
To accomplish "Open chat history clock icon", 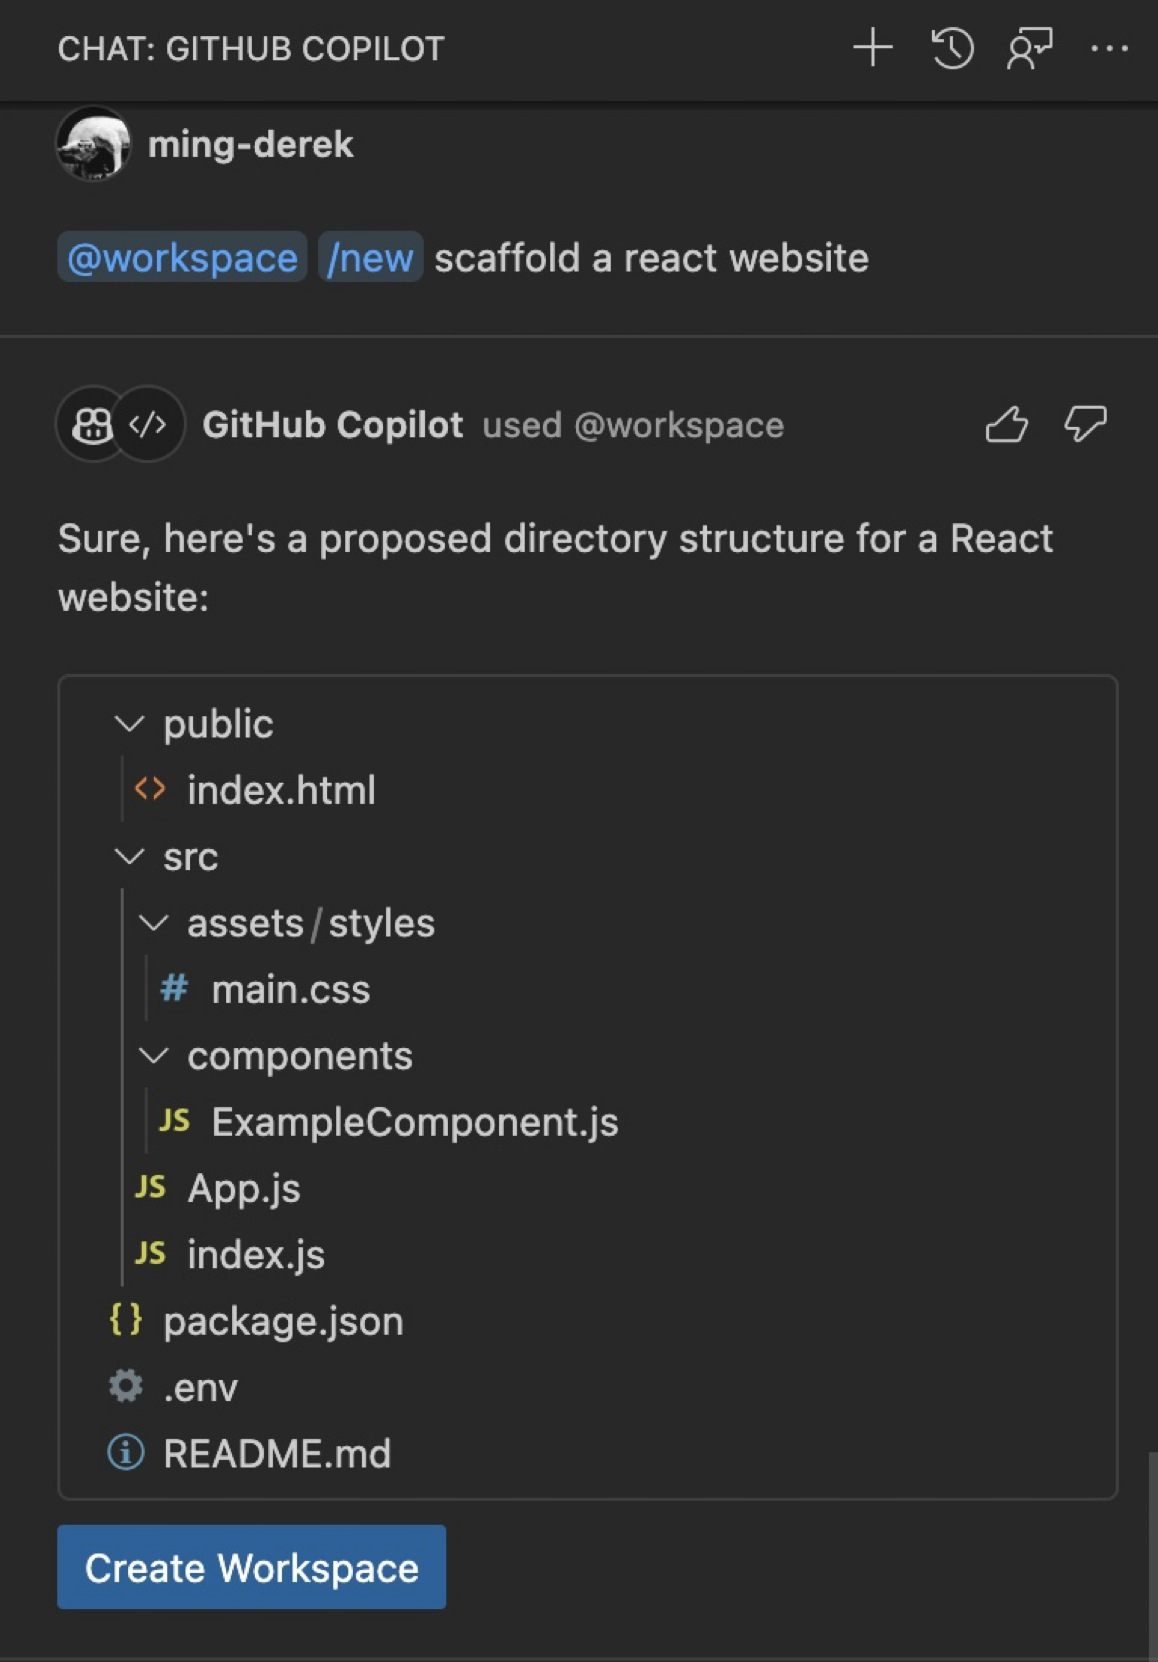I will pos(951,47).
